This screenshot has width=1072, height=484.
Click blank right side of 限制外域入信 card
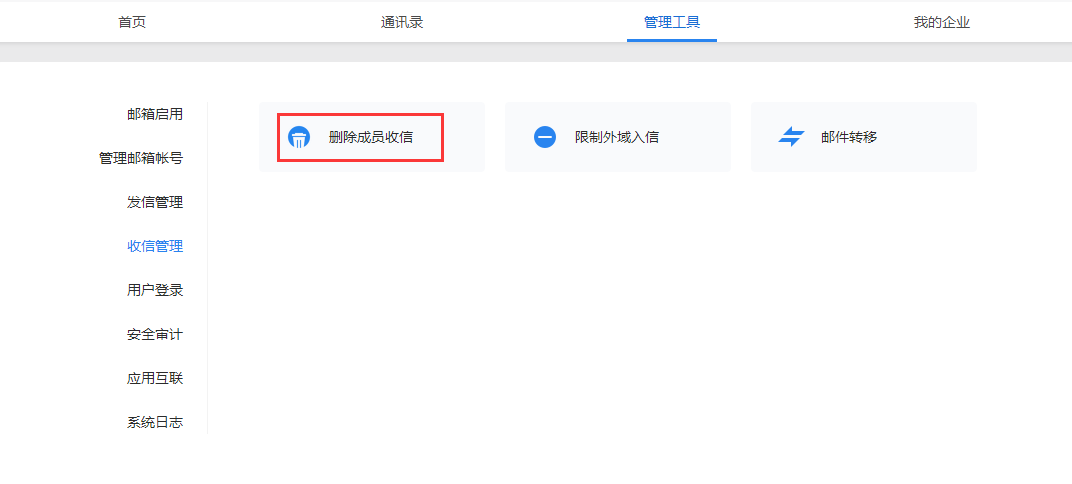point(695,138)
